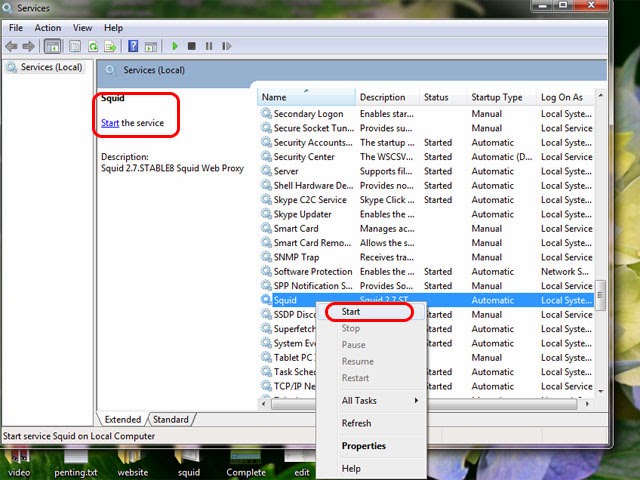Select the Secure Socket Tun... service row
Viewport: 640px width, 480px height.
click(x=426, y=128)
